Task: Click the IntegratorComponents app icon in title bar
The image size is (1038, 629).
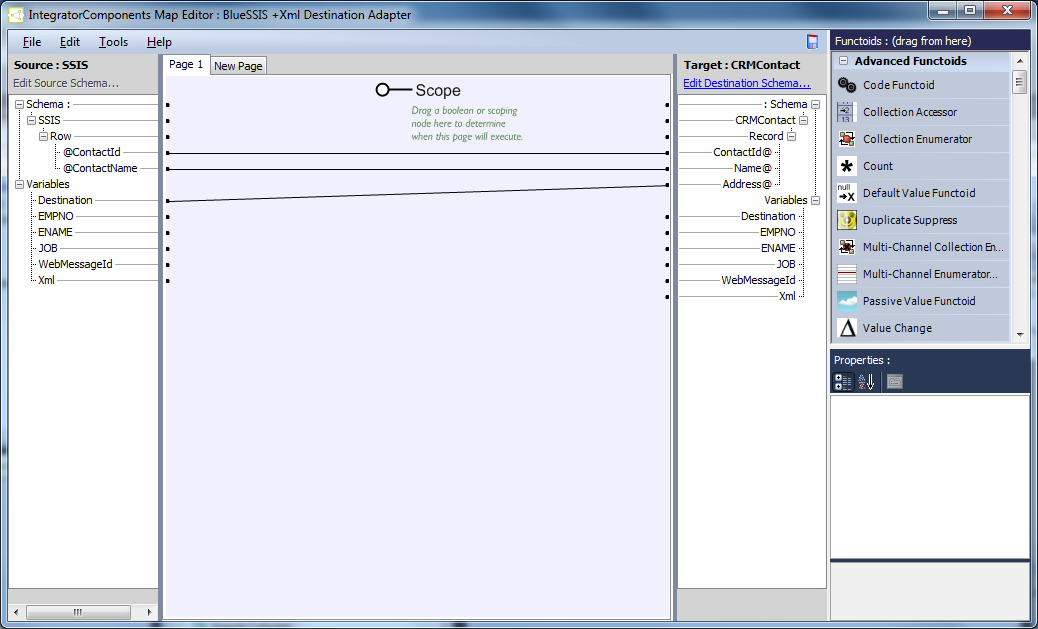Action: (16, 15)
